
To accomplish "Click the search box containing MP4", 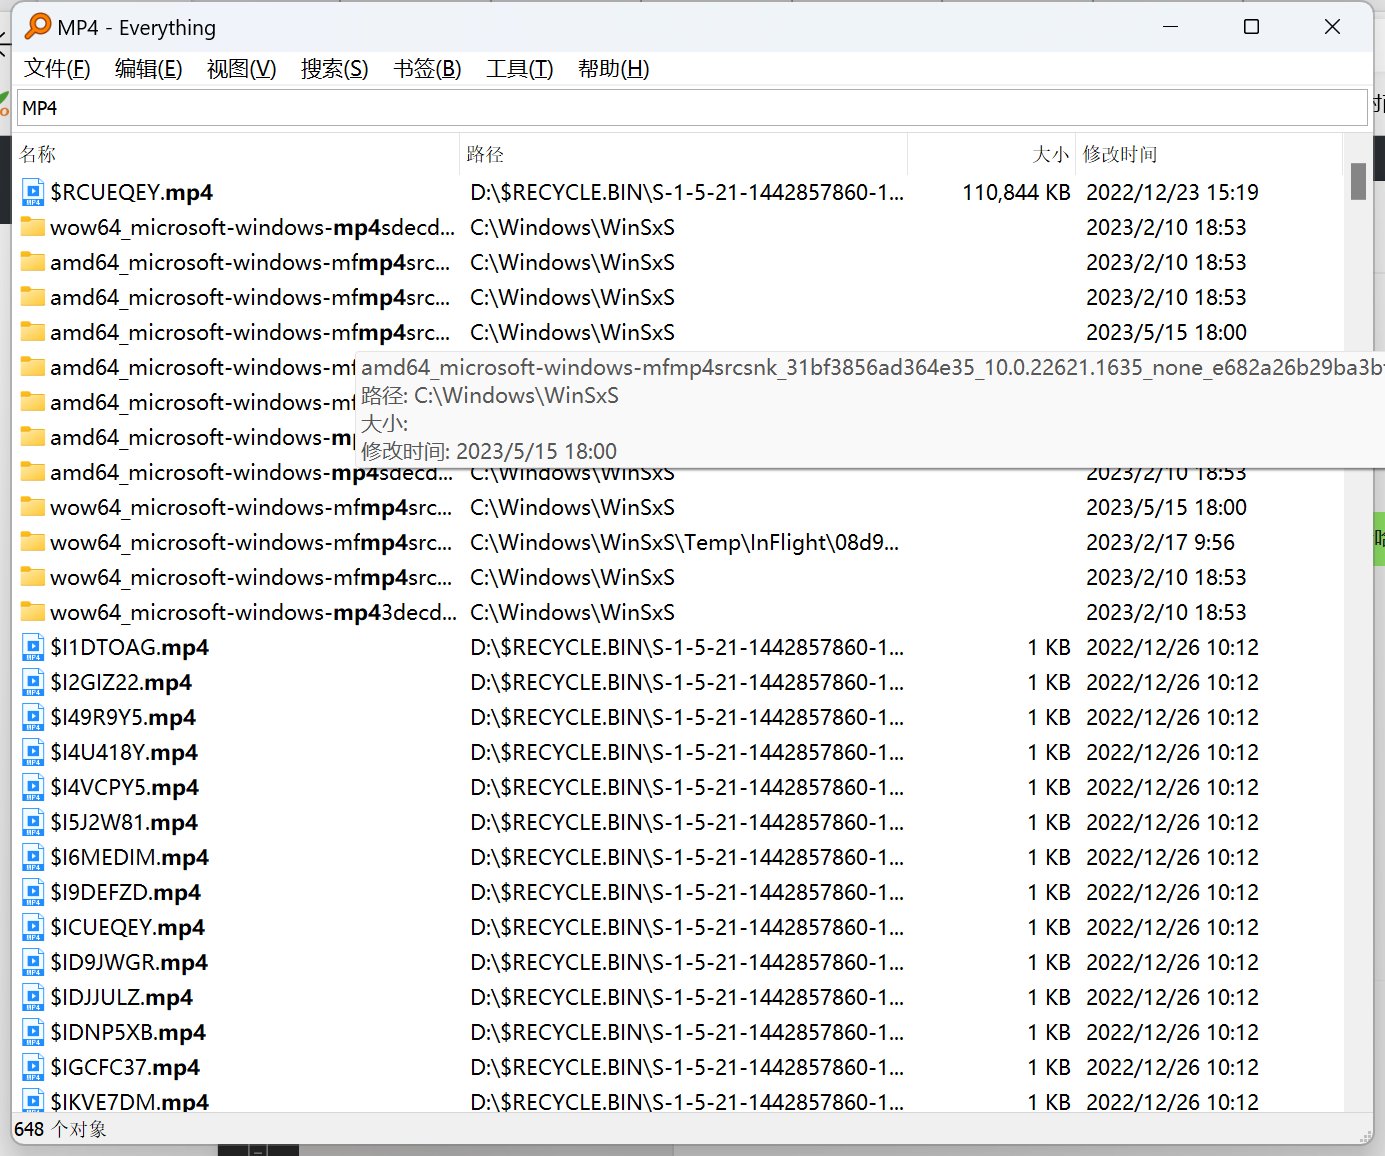I will tap(692, 108).
